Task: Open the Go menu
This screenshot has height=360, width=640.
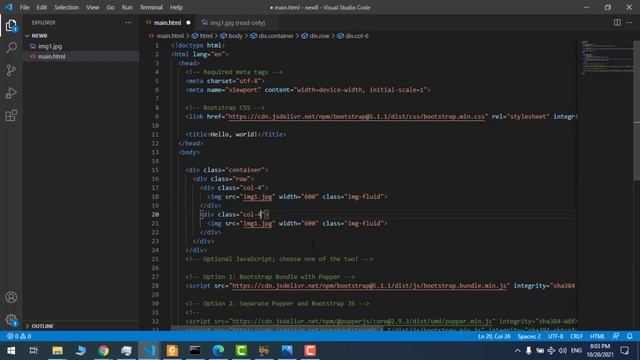Action: coord(111,7)
